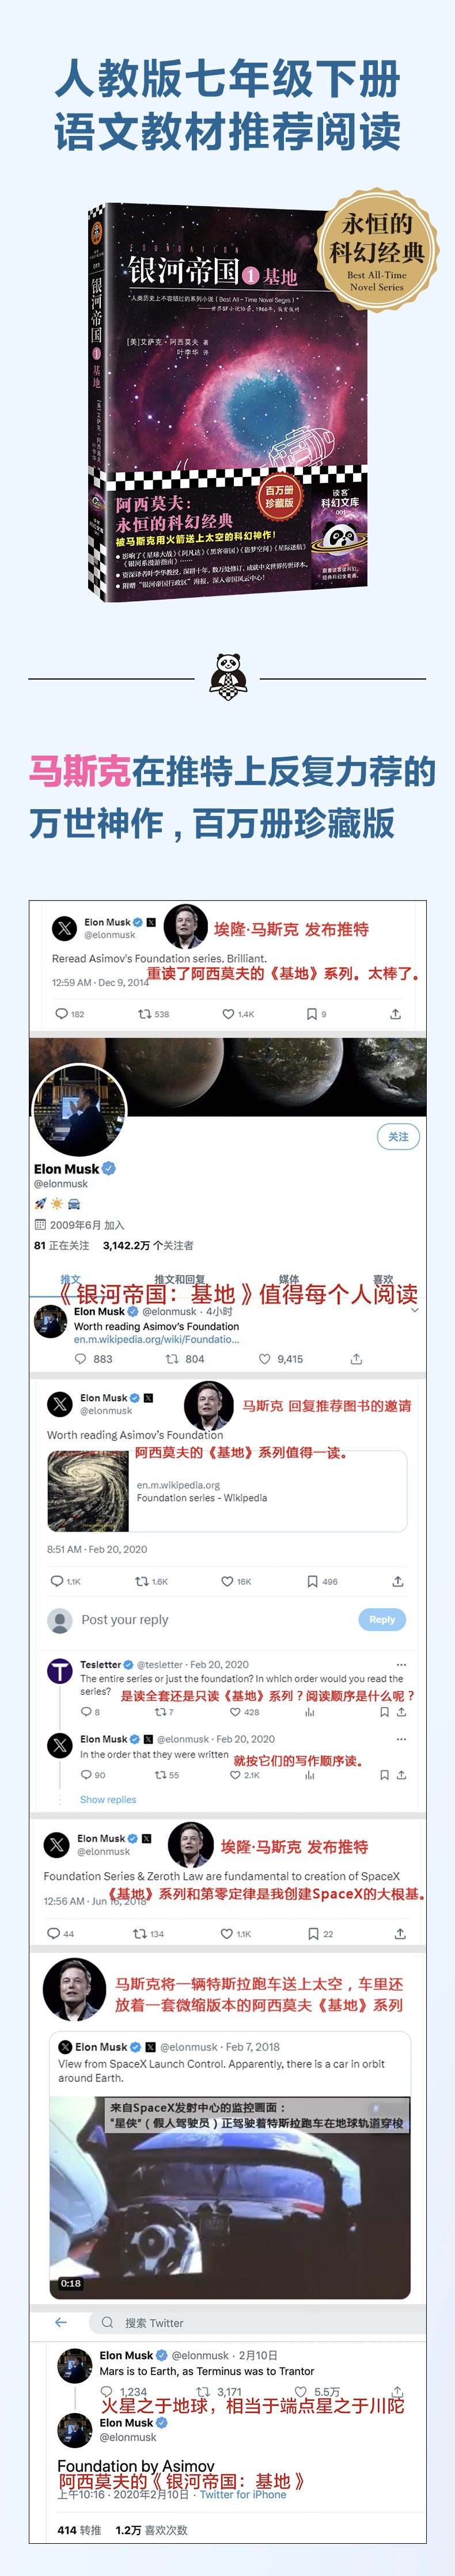Like the tweet with 9,415 likes
Screen dimensions: 455x2576
pos(265,1359)
